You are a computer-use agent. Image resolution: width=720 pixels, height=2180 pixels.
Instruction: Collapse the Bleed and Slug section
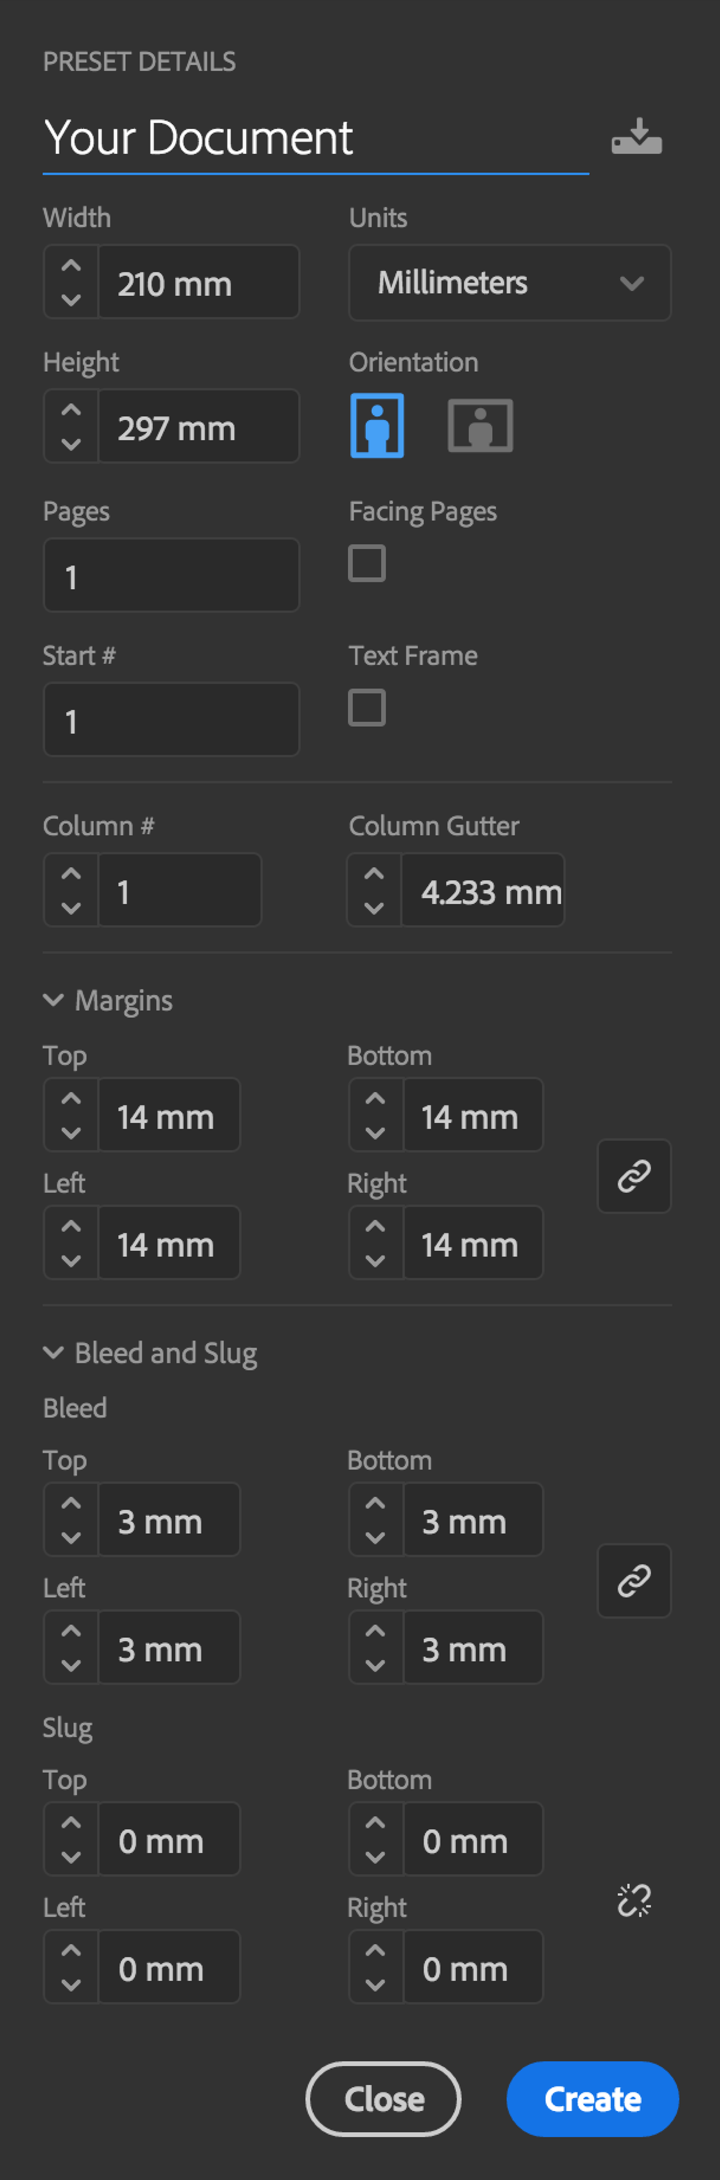[54, 1353]
